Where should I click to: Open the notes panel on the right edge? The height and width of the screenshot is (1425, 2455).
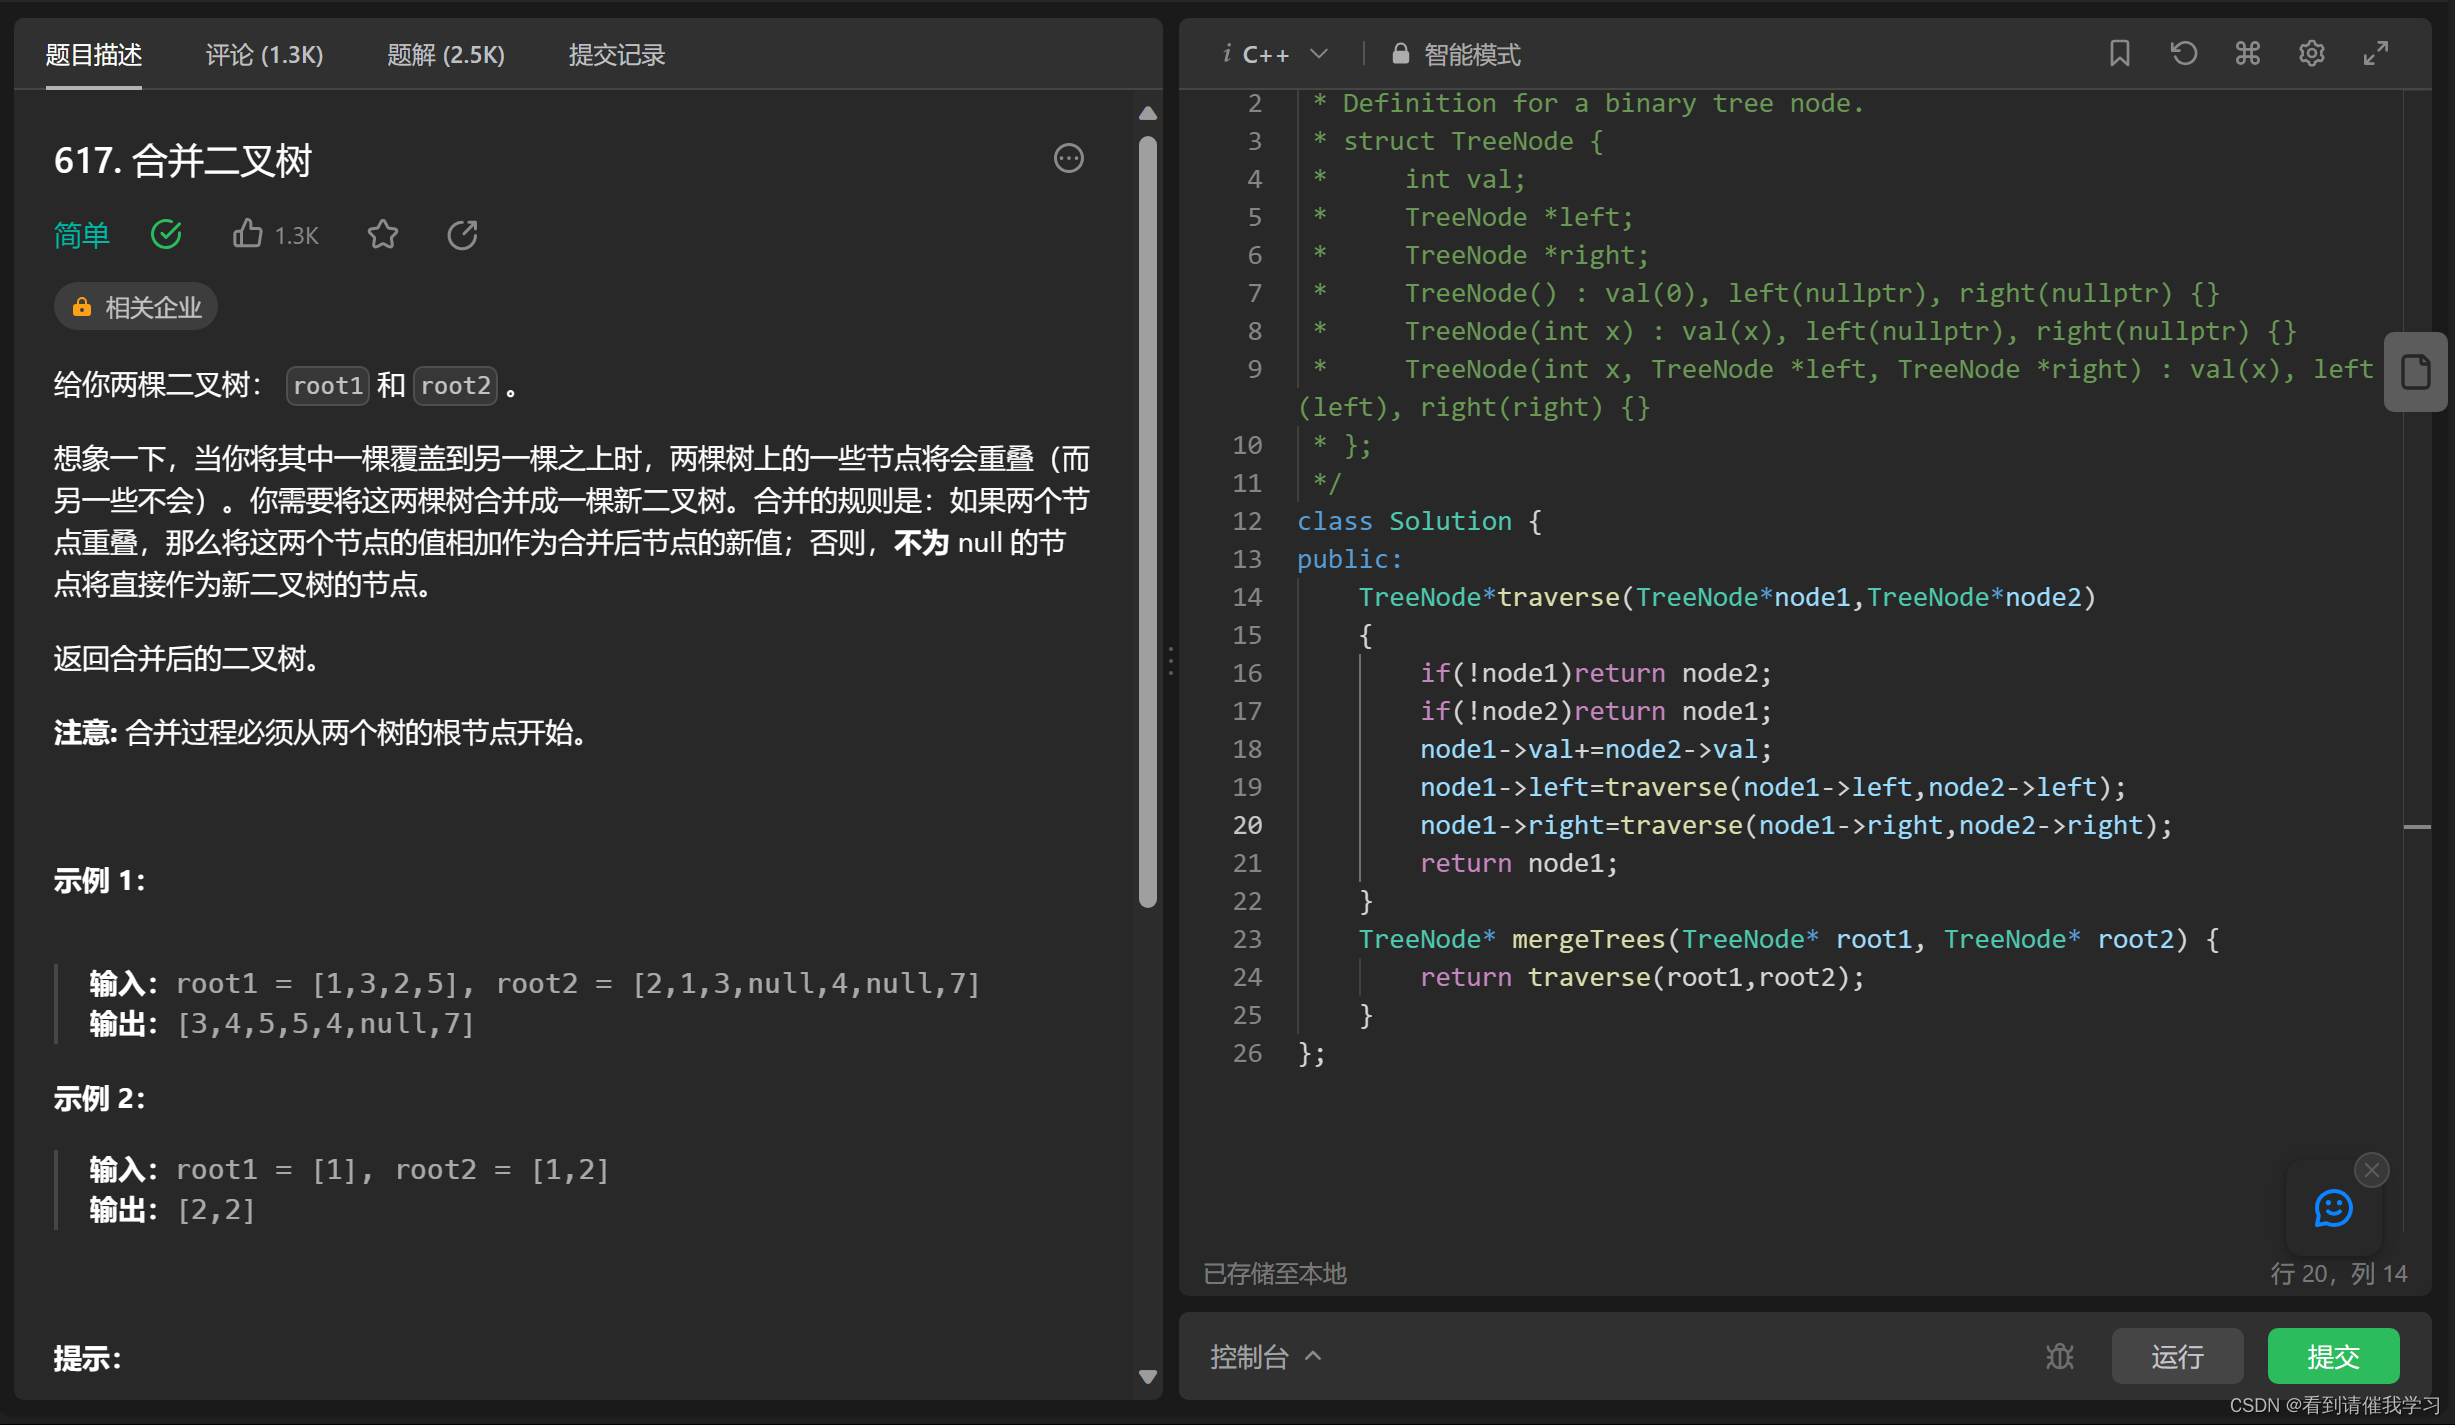pyautogui.click(x=2415, y=371)
